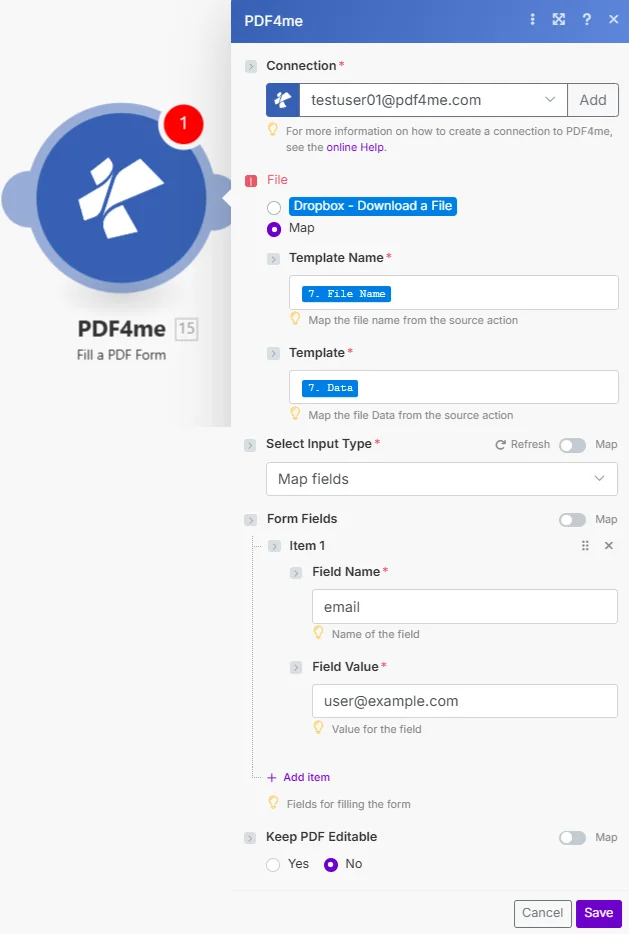Click the Template input box
The height and width of the screenshot is (934, 629).
click(454, 387)
